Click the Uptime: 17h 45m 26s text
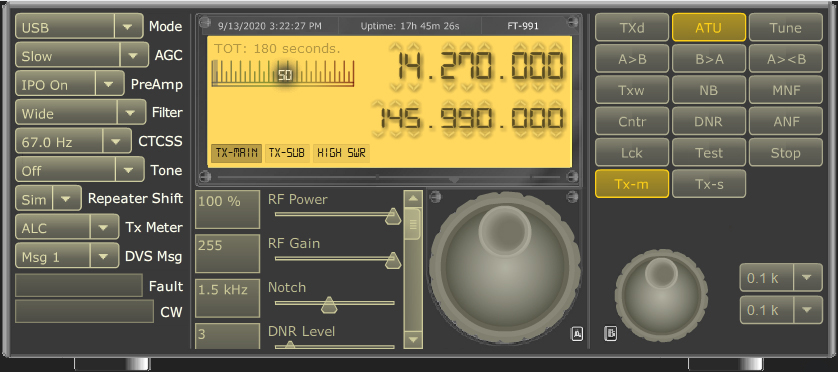The image size is (838, 372). point(410,26)
